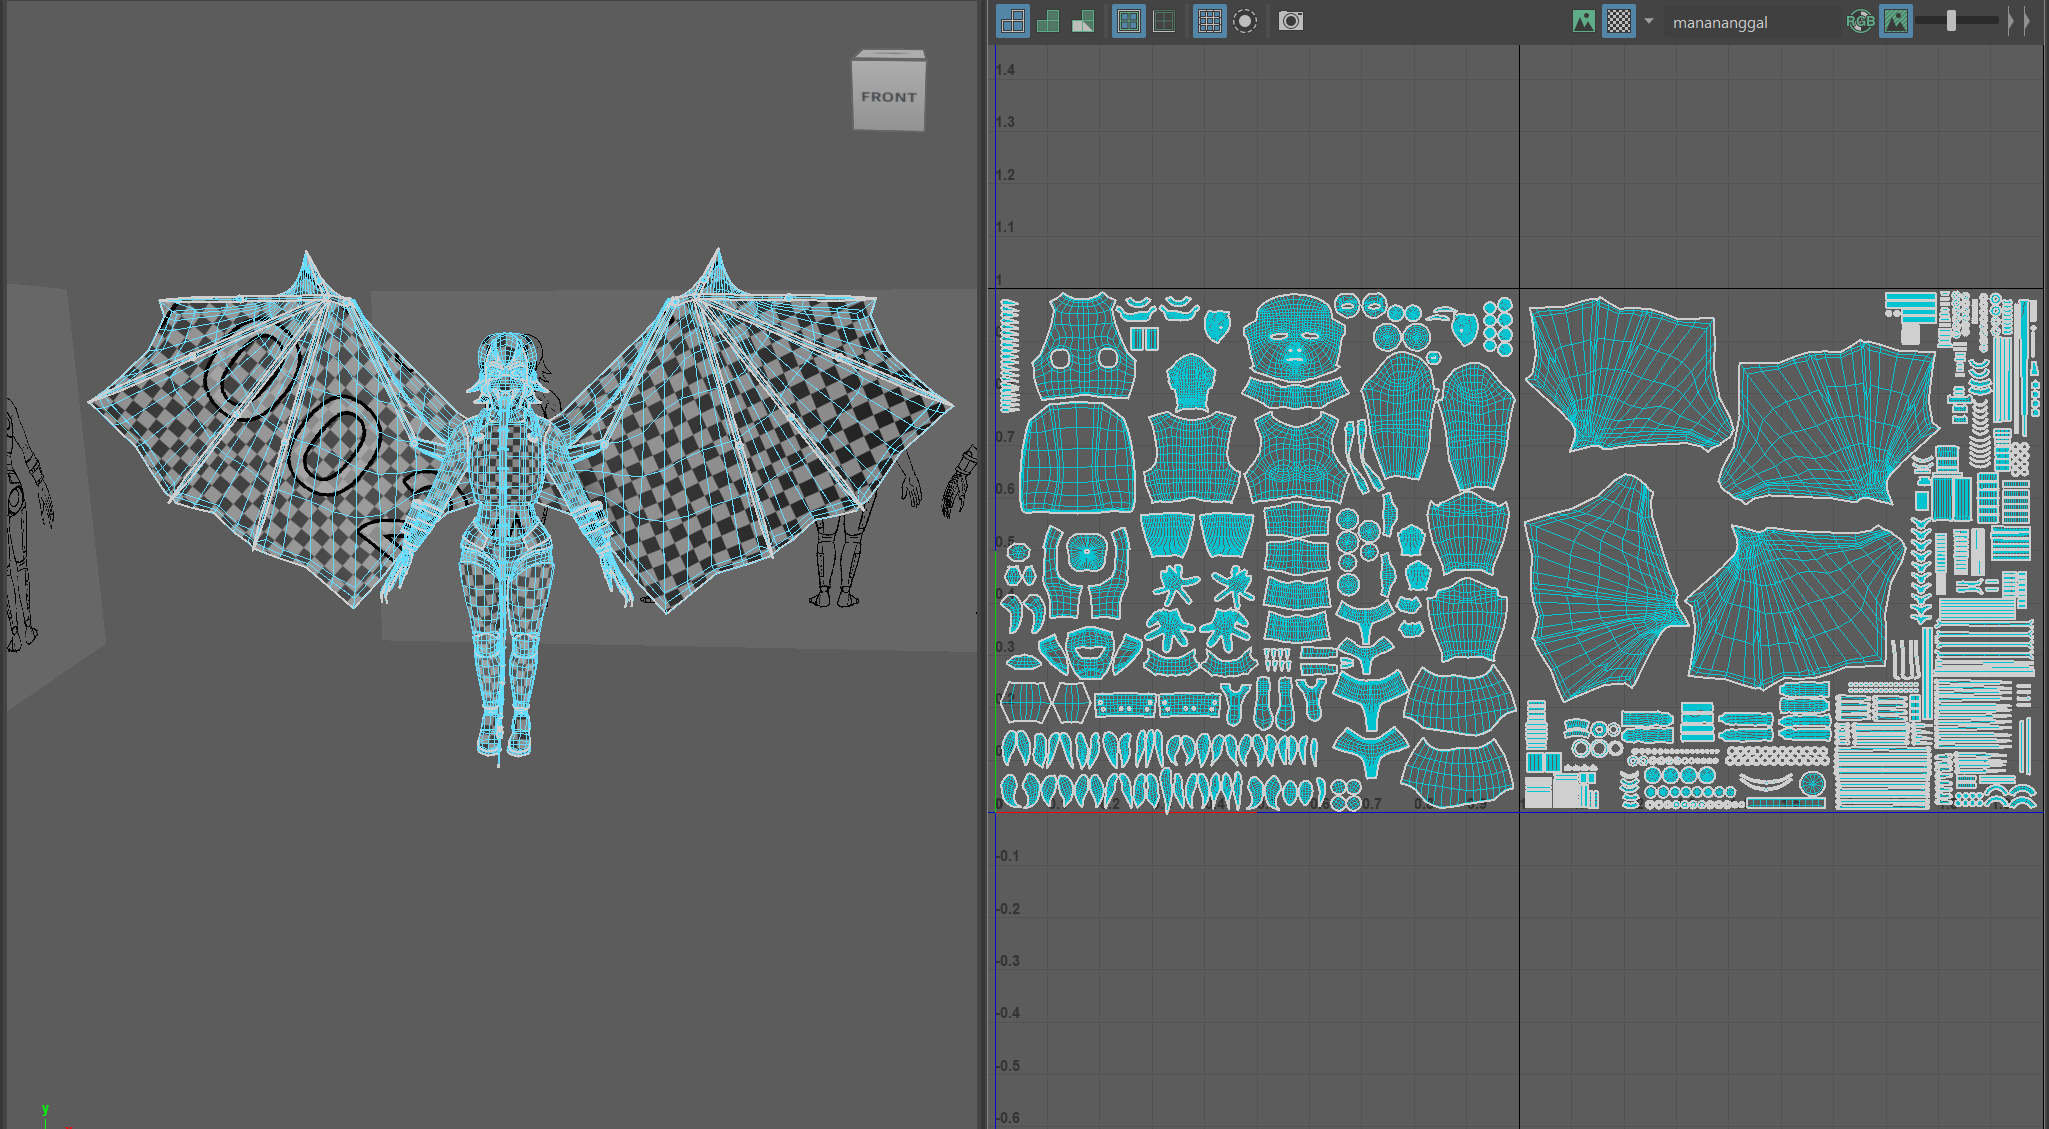
Task: Click the internal borders display icon
Action: [x=1164, y=21]
